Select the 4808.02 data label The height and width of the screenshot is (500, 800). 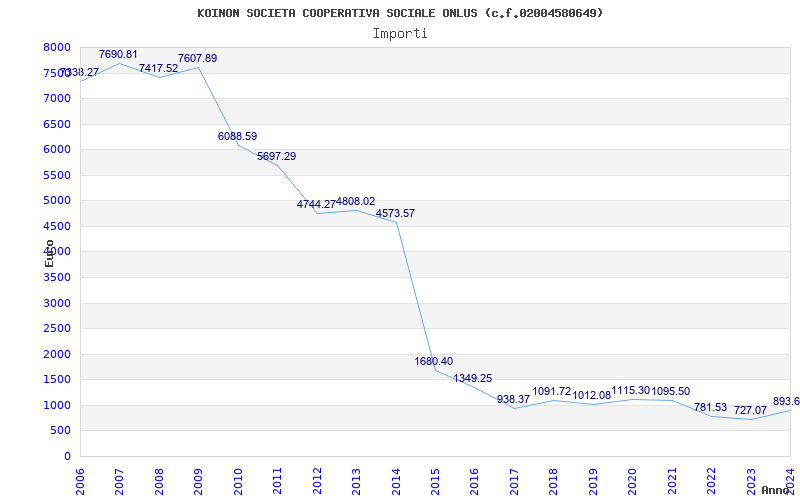click(356, 202)
